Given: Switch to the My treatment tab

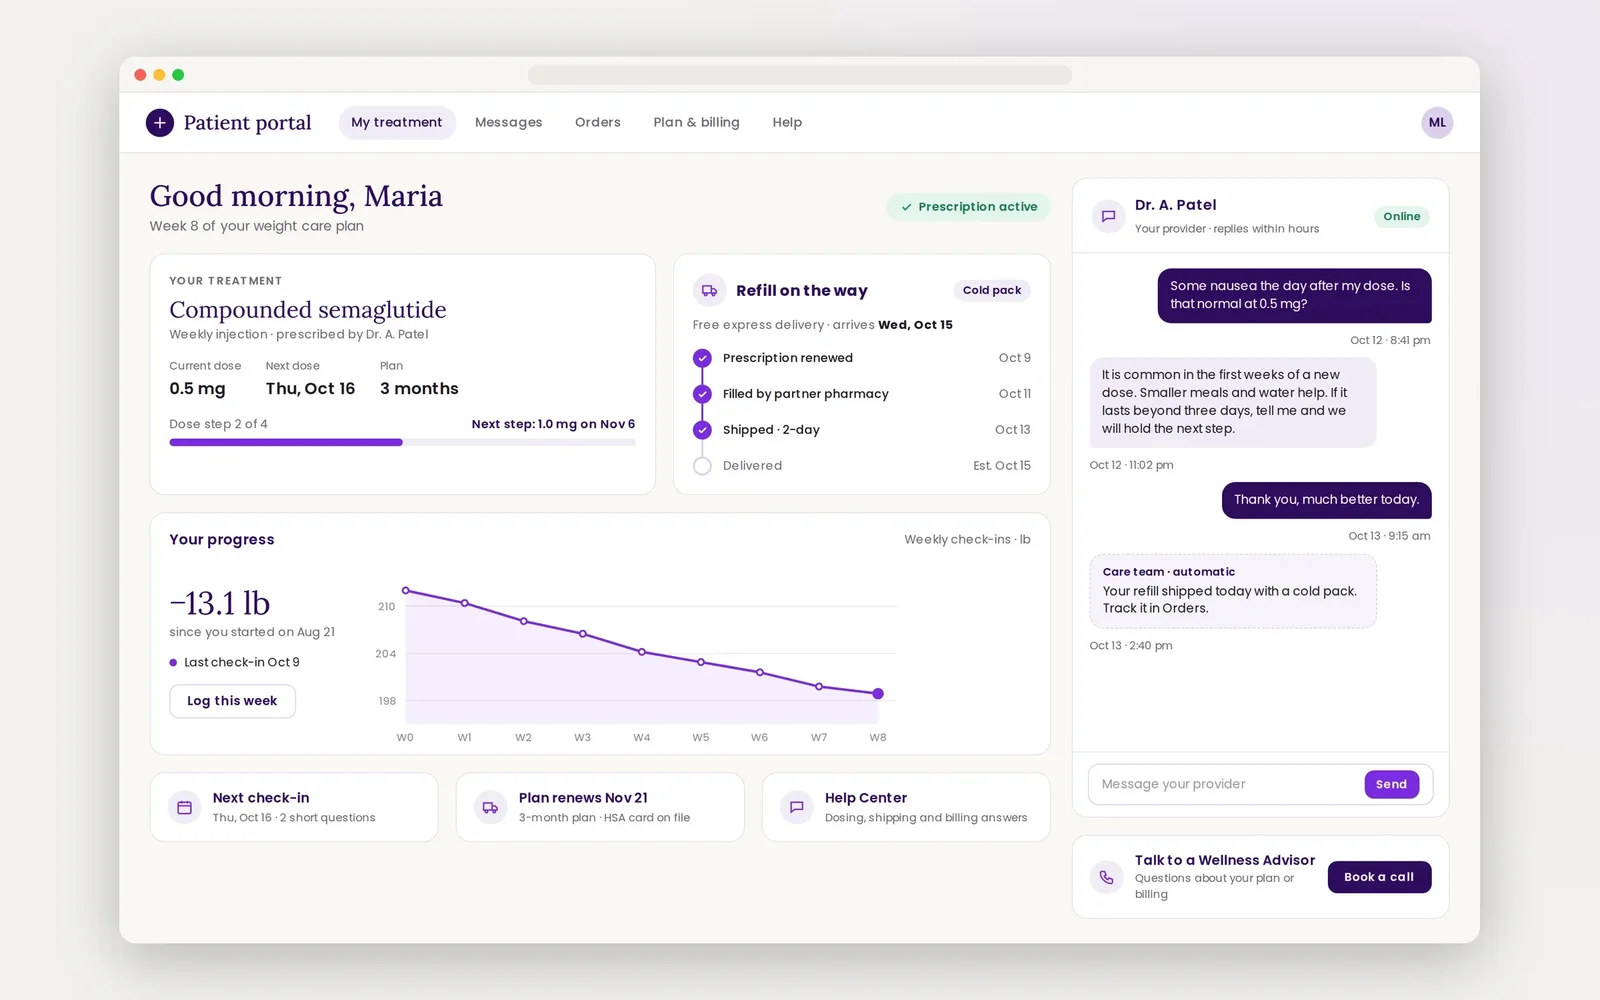Looking at the screenshot, I should click(397, 123).
